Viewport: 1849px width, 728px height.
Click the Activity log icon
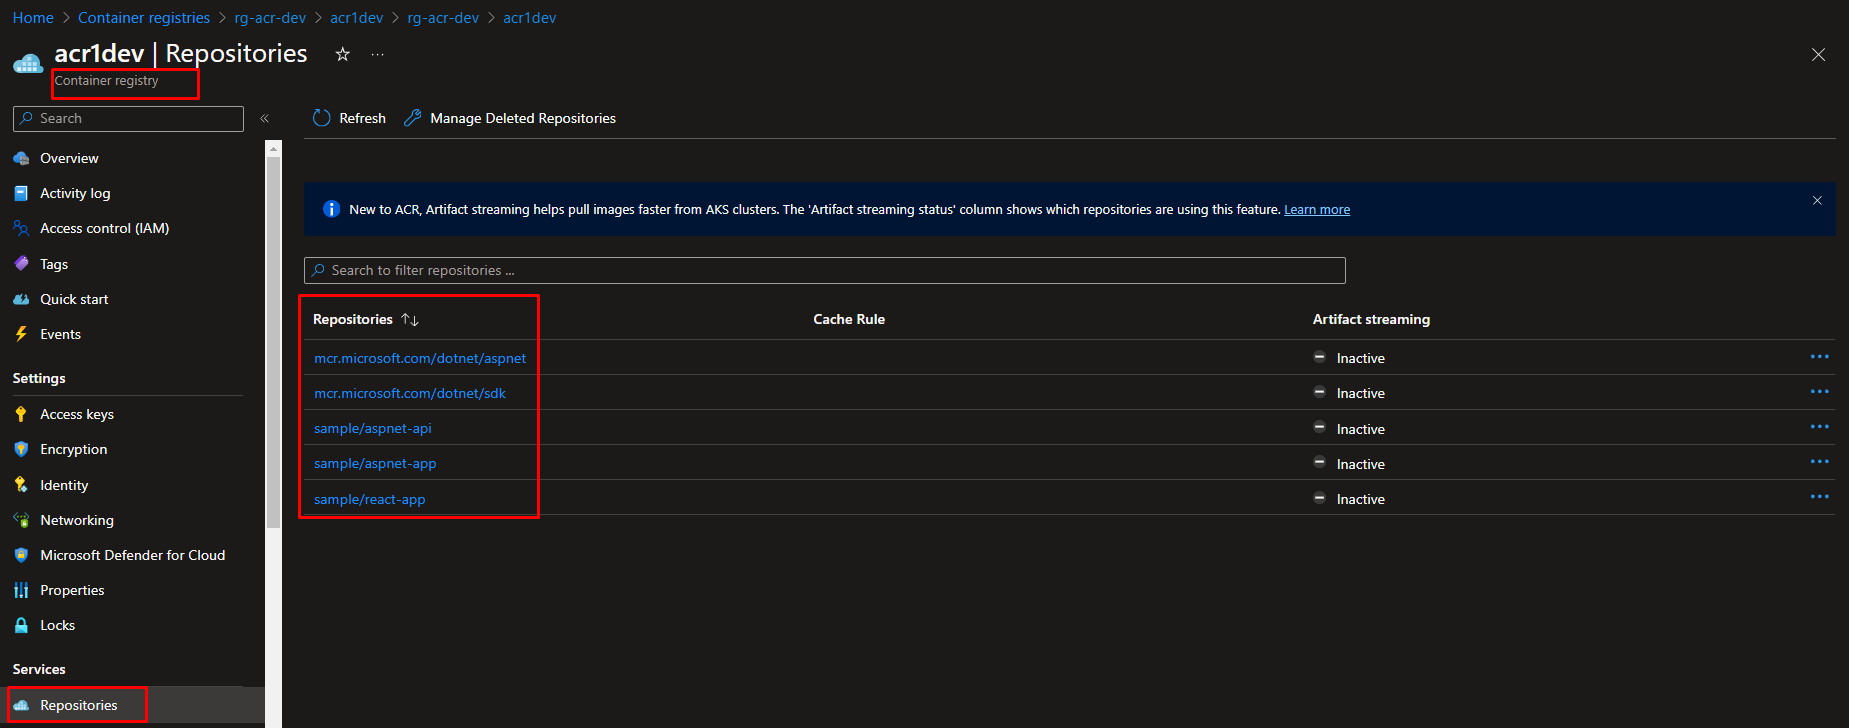tap(21, 193)
